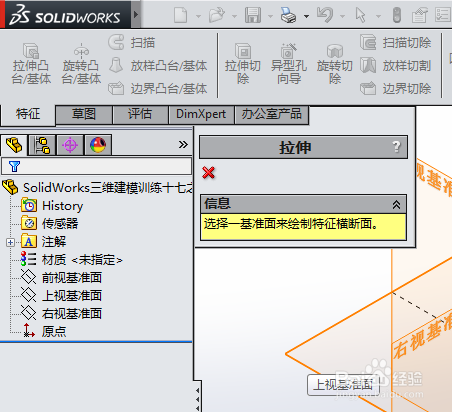Open the New document dropdown arrow

pyautogui.click(x=198, y=16)
